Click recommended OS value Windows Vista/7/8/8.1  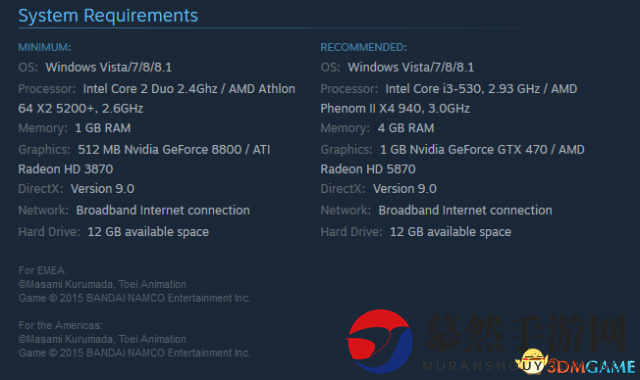pos(411,67)
